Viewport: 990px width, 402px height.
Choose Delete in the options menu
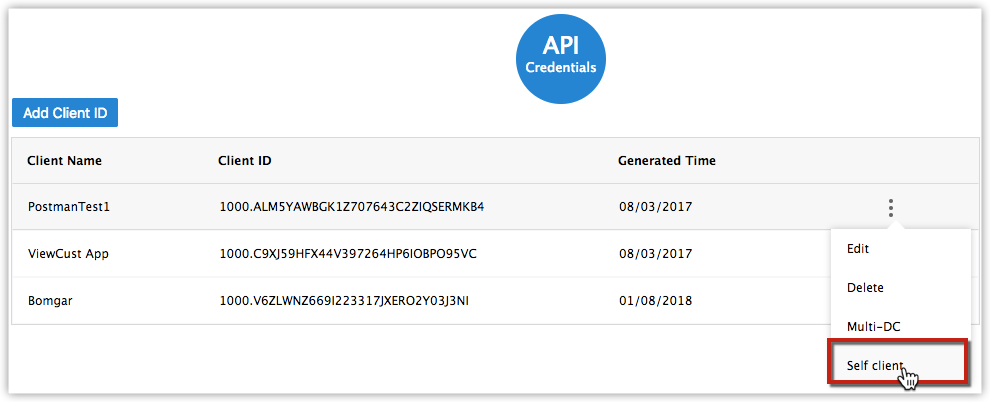coord(865,287)
